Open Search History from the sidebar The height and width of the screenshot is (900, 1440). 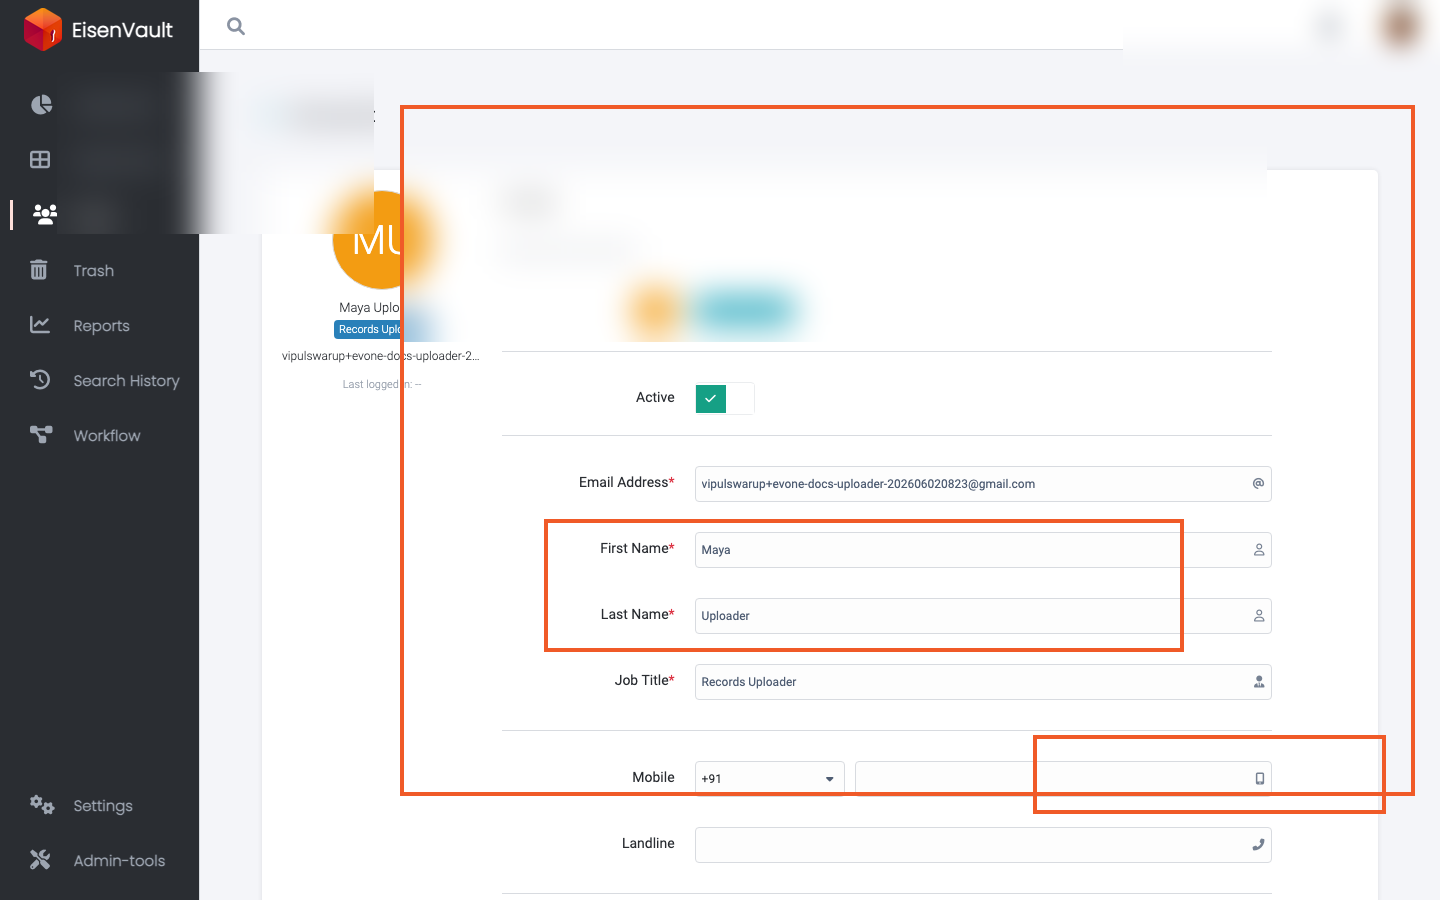(126, 380)
